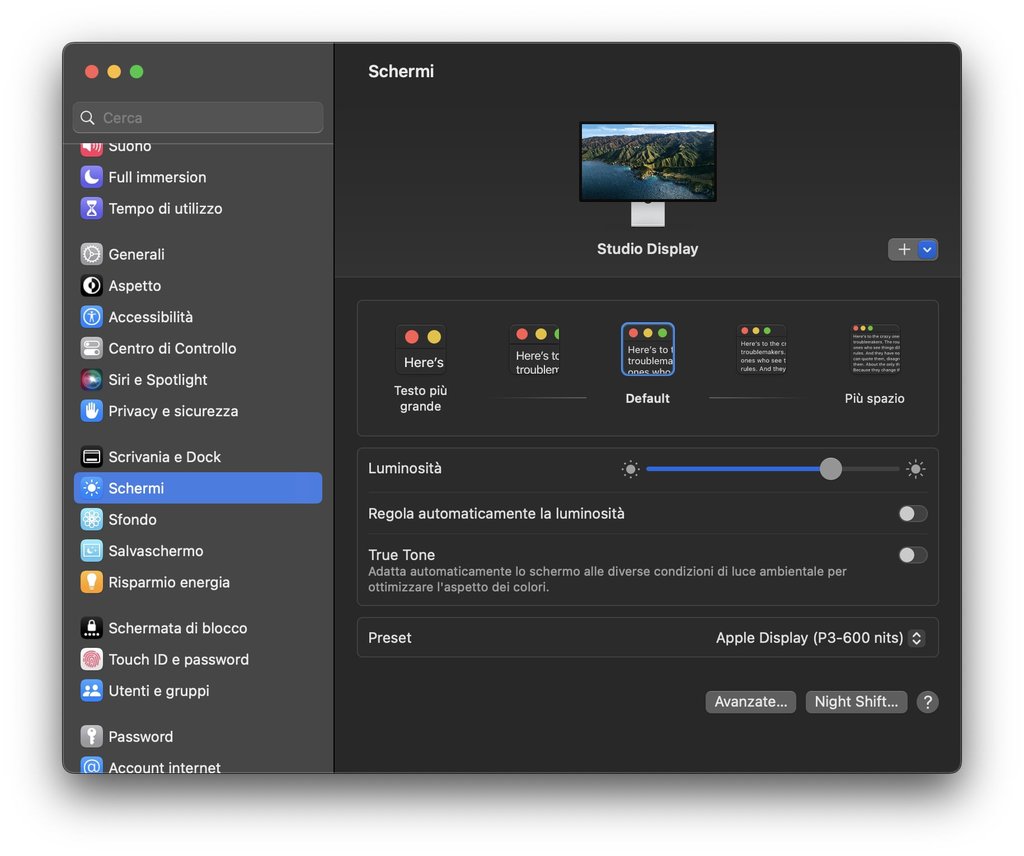Click the Studio Display monitor image
Screen dimensions: 1024x856
click(648, 174)
